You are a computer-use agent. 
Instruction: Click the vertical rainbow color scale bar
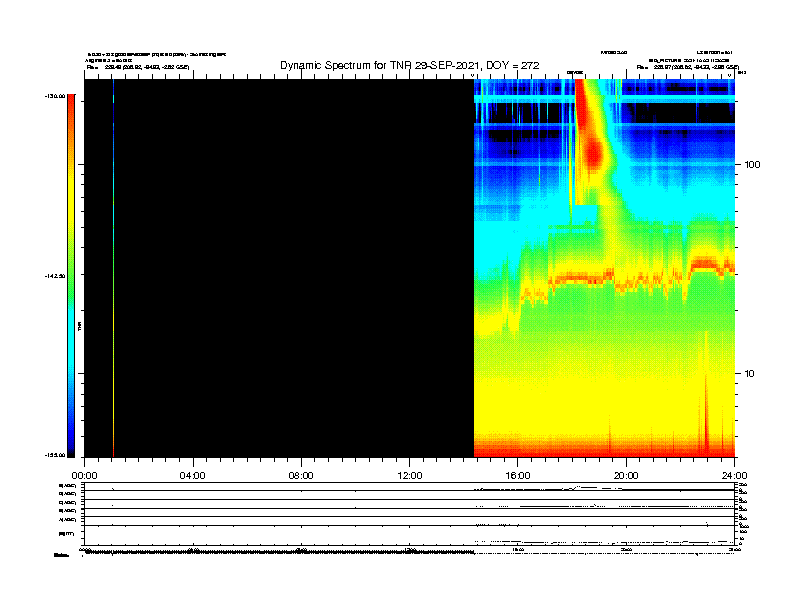(71, 276)
